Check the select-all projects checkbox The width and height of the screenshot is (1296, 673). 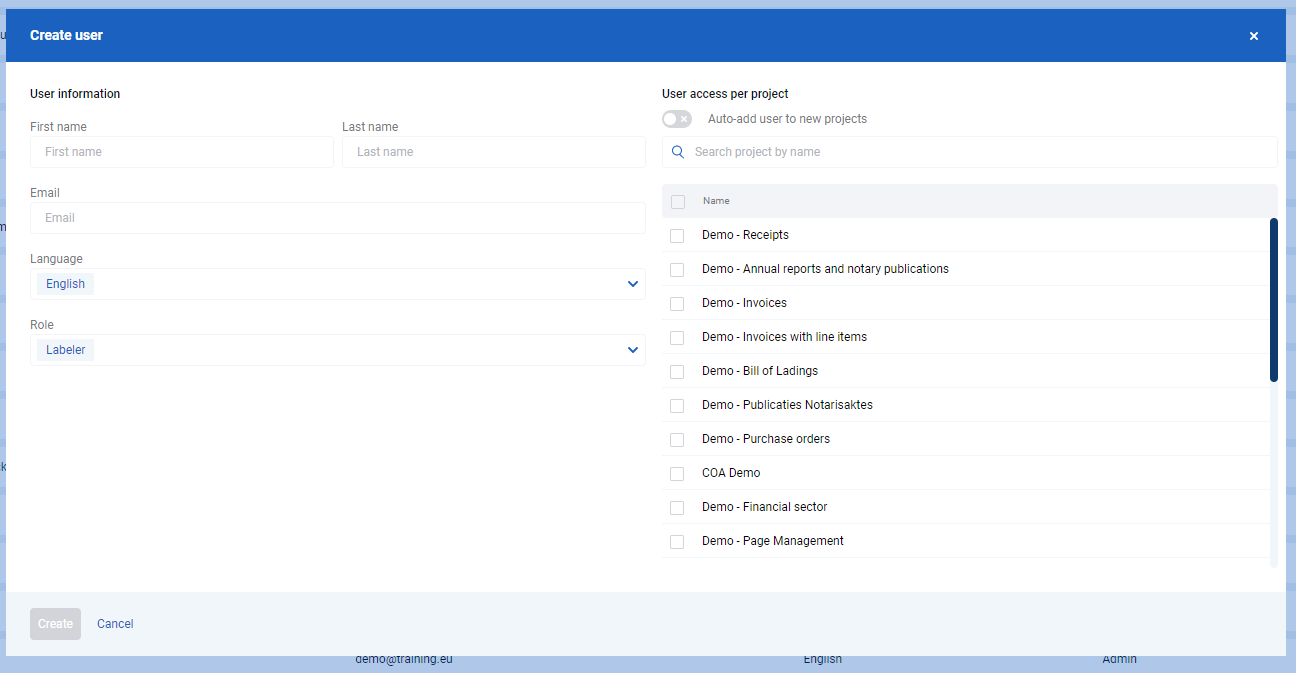coord(678,202)
